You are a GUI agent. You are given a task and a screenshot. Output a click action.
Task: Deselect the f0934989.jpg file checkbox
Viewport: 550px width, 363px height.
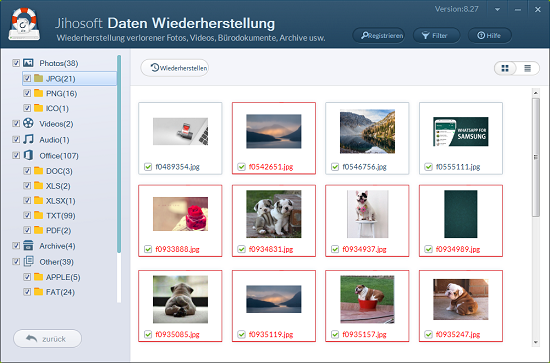(x=428, y=249)
